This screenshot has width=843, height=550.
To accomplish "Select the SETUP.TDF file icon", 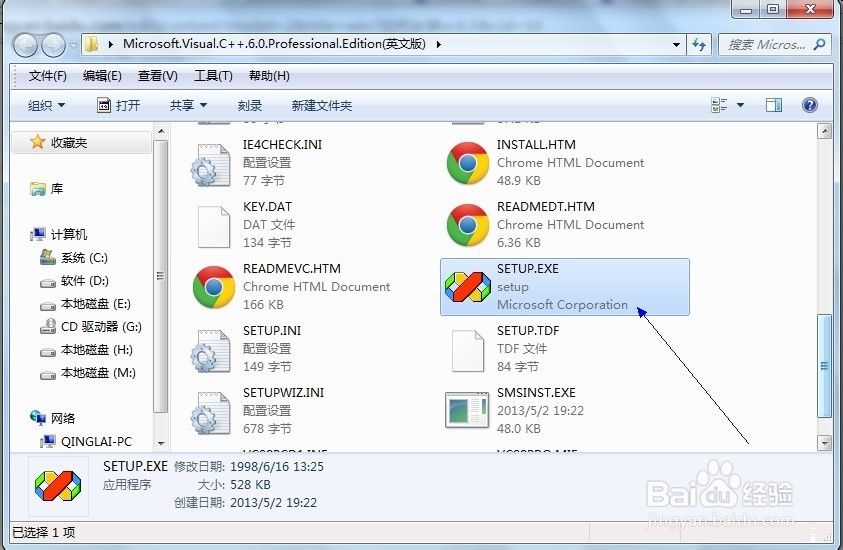I will [467, 351].
